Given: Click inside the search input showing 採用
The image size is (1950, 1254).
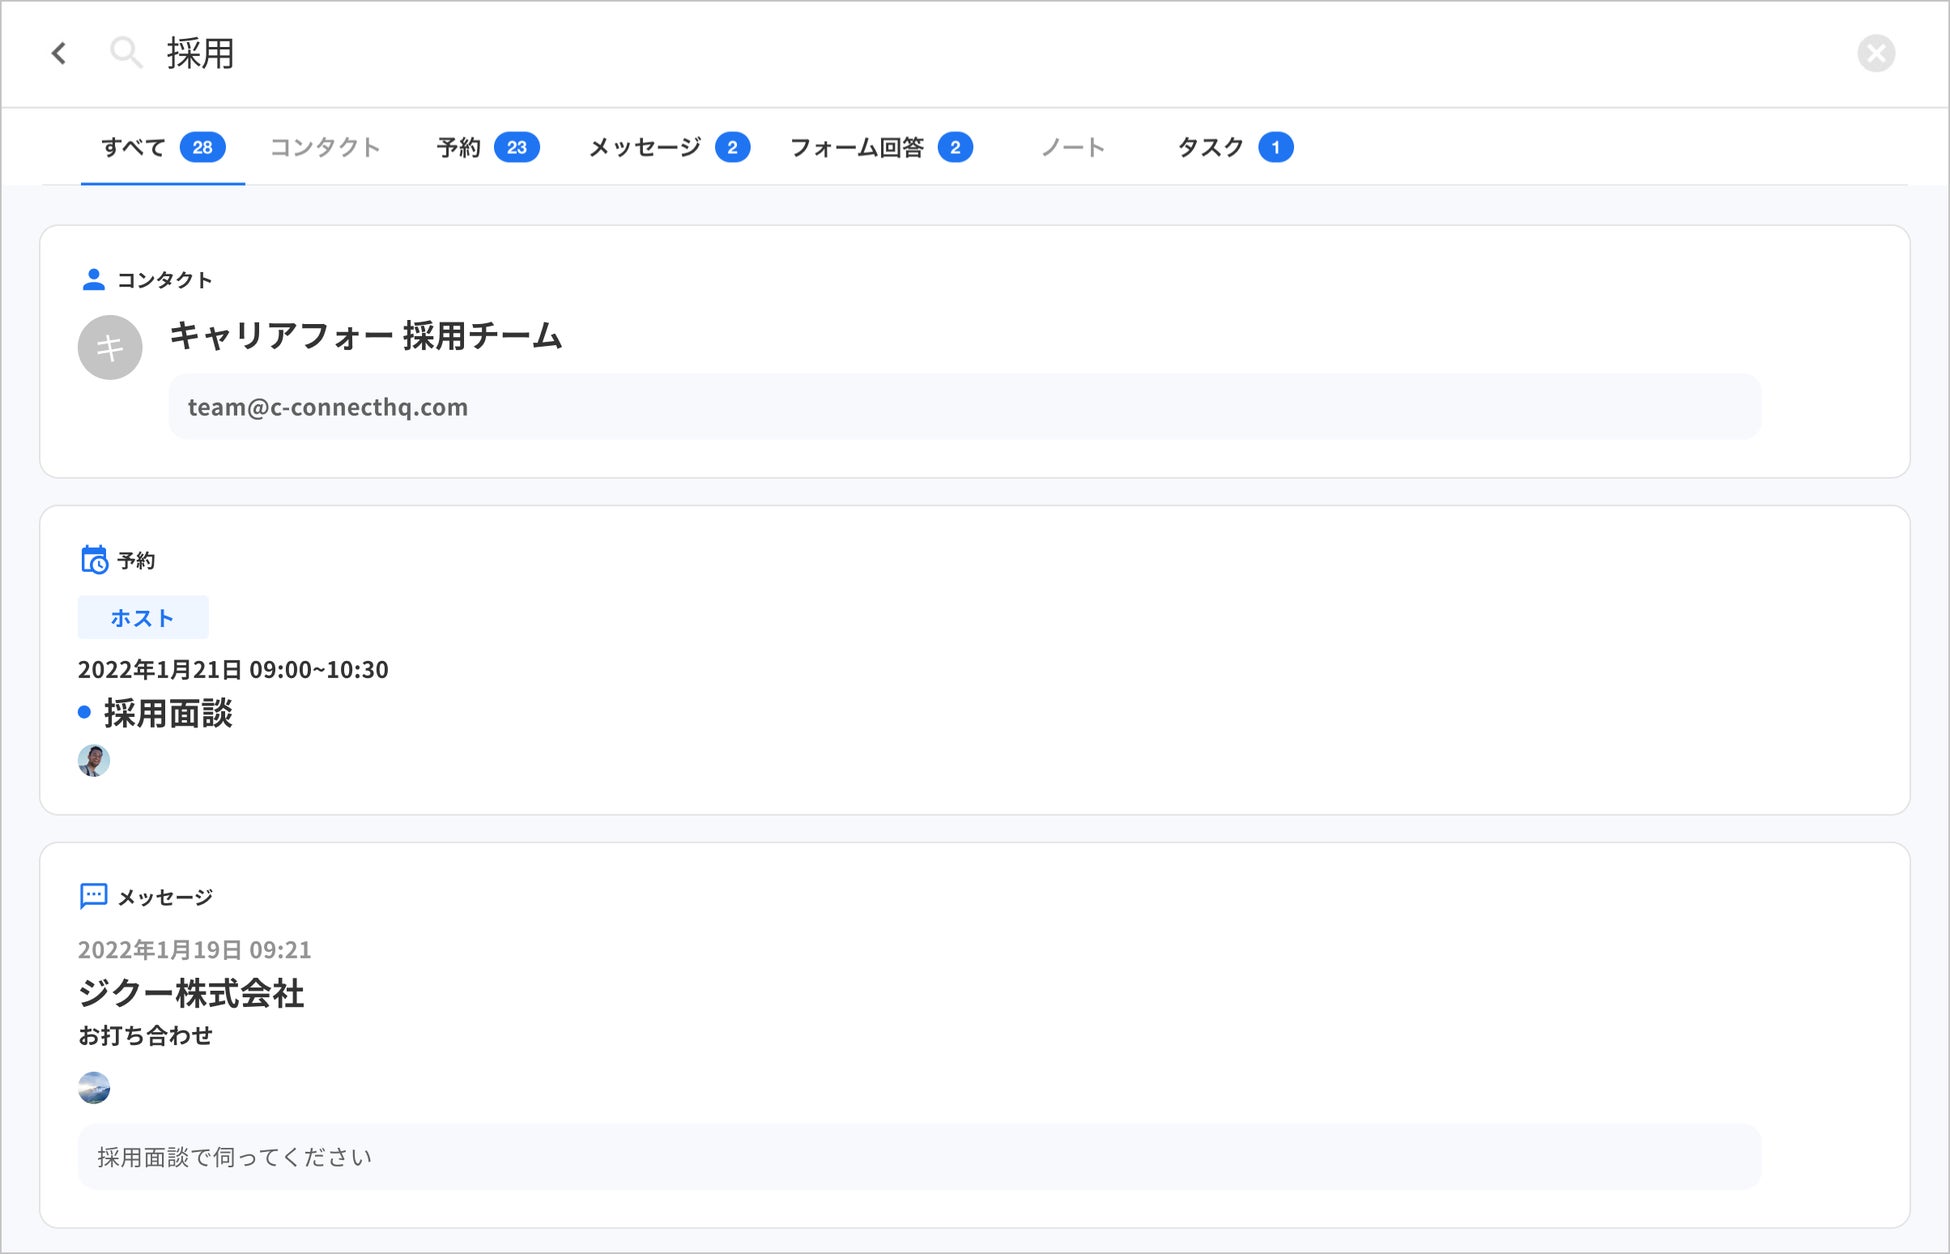Looking at the screenshot, I should [202, 55].
